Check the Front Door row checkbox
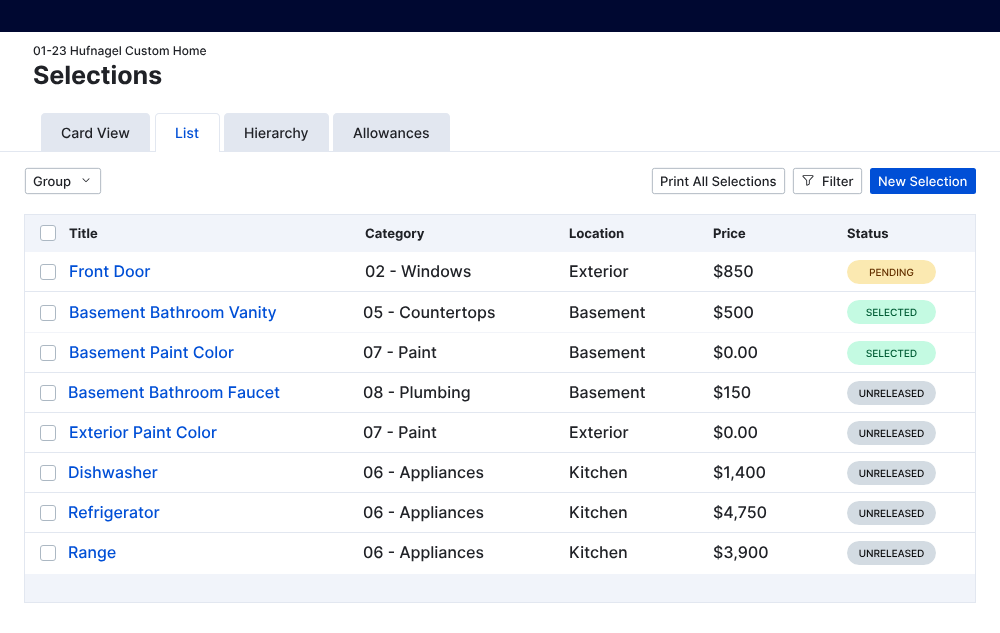This screenshot has height=633, width=1000. click(48, 272)
